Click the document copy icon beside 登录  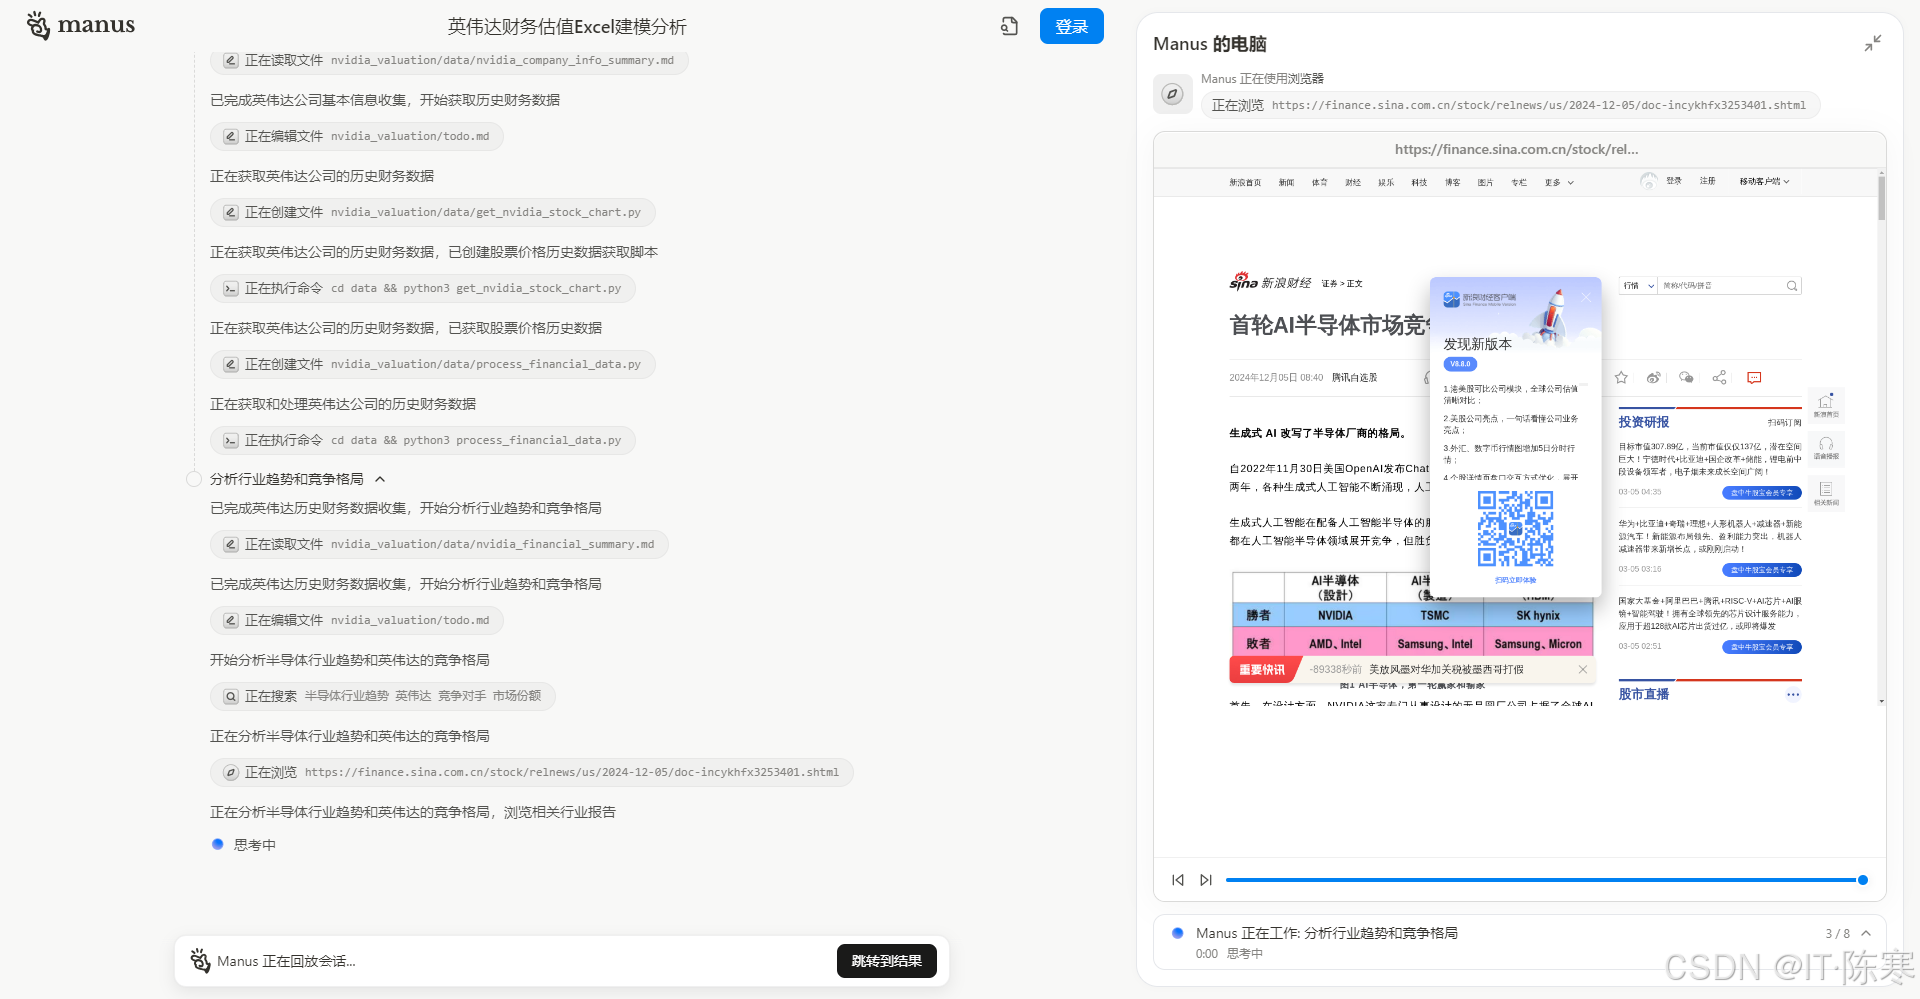[x=1010, y=27]
